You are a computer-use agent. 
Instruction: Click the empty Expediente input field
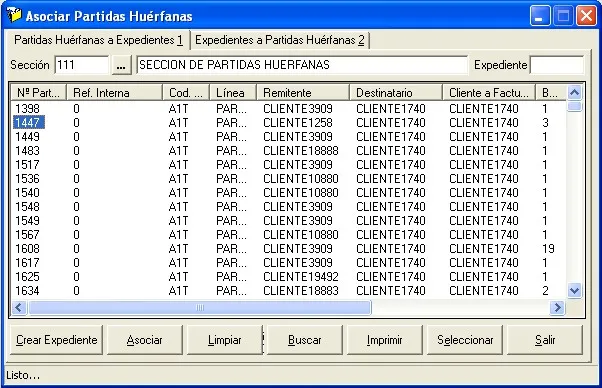coord(557,65)
